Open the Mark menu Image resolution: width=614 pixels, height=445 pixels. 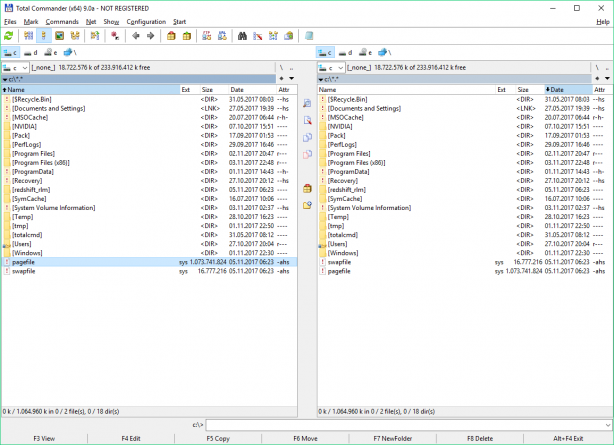(31, 22)
